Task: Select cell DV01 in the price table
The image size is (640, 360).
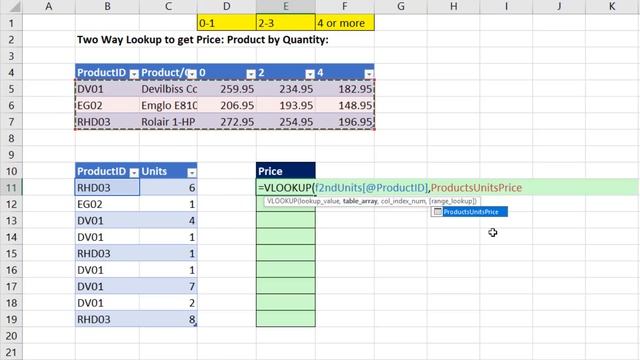Action: pyautogui.click(x=107, y=89)
